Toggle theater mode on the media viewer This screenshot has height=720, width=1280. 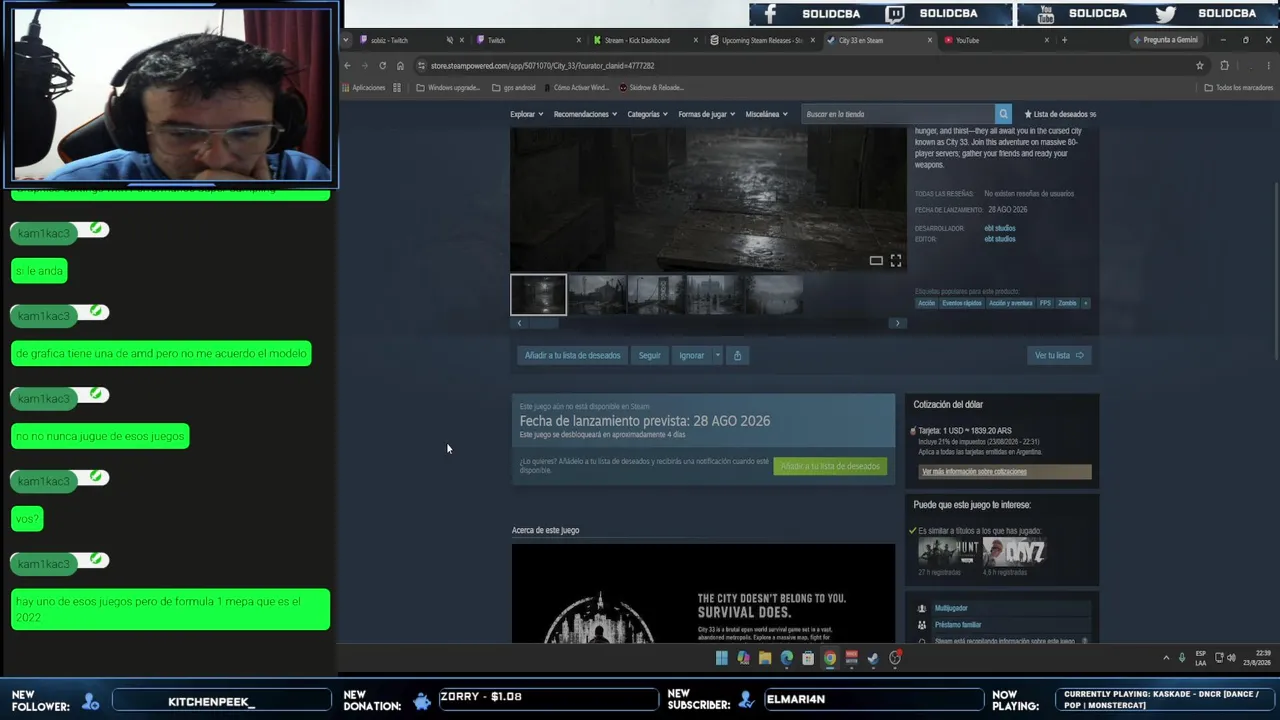tap(876, 261)
